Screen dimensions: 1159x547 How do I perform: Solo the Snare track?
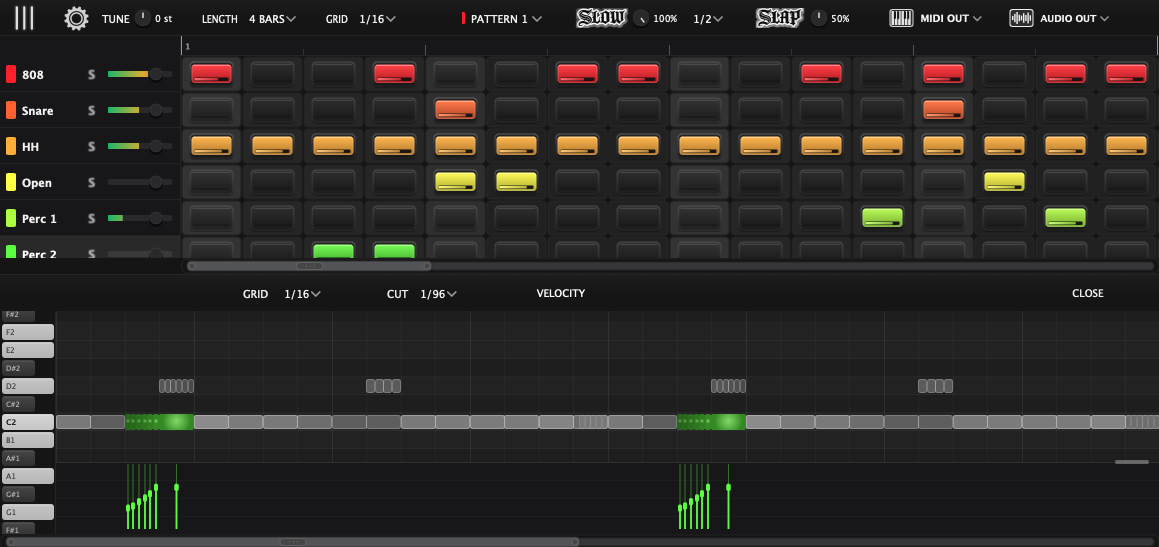pyautogui.click(x=92, y=111)
